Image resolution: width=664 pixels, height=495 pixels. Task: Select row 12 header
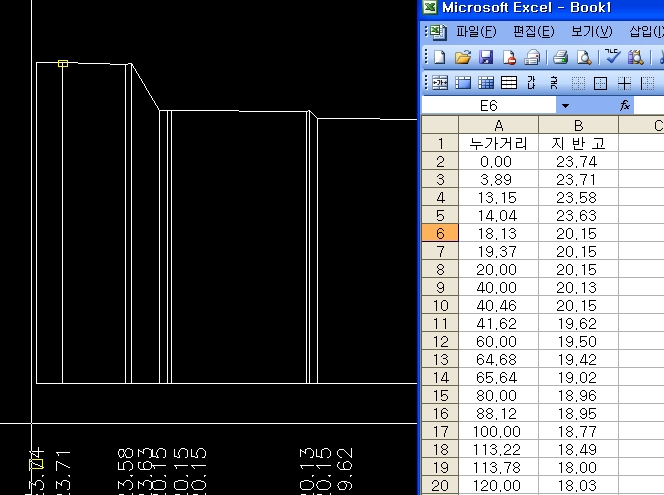pos(440,341)
